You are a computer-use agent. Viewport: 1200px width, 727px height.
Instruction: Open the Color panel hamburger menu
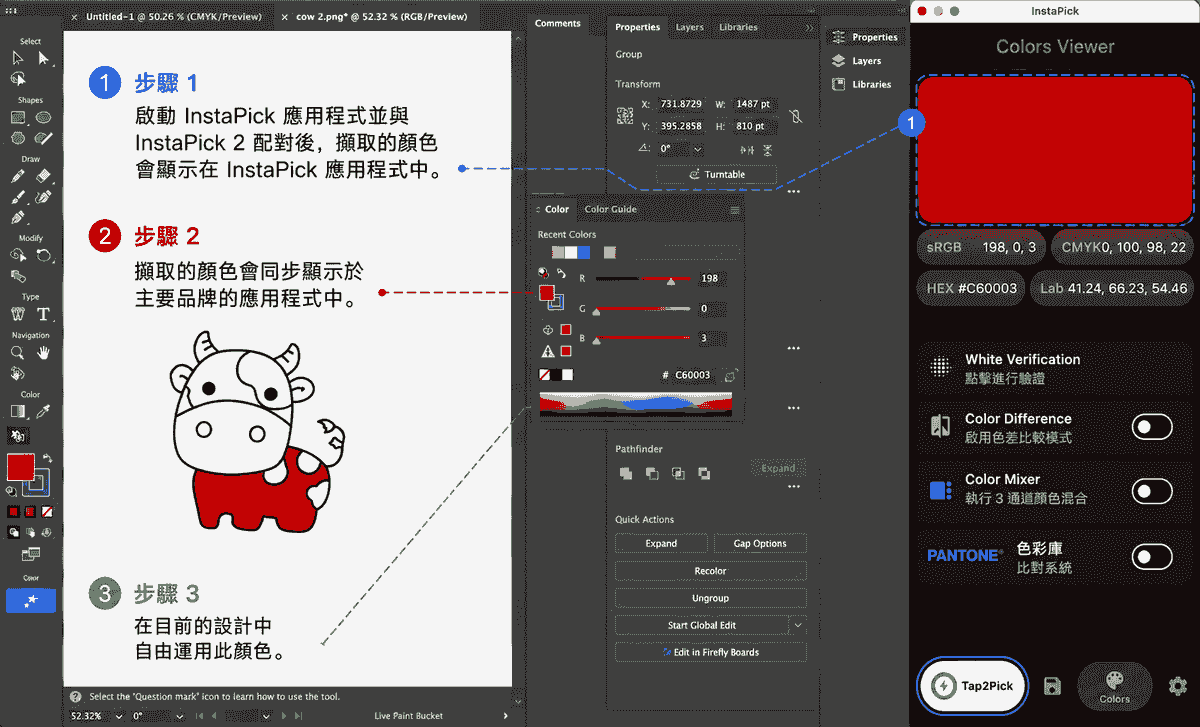[735, 210]
